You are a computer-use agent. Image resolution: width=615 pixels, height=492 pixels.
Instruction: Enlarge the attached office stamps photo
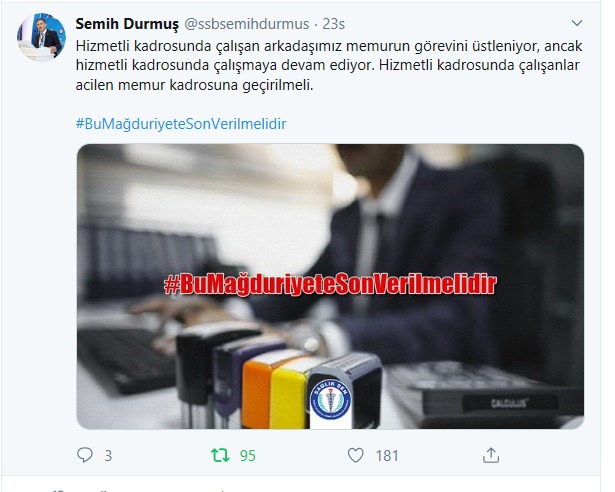[x=330, y=286]
